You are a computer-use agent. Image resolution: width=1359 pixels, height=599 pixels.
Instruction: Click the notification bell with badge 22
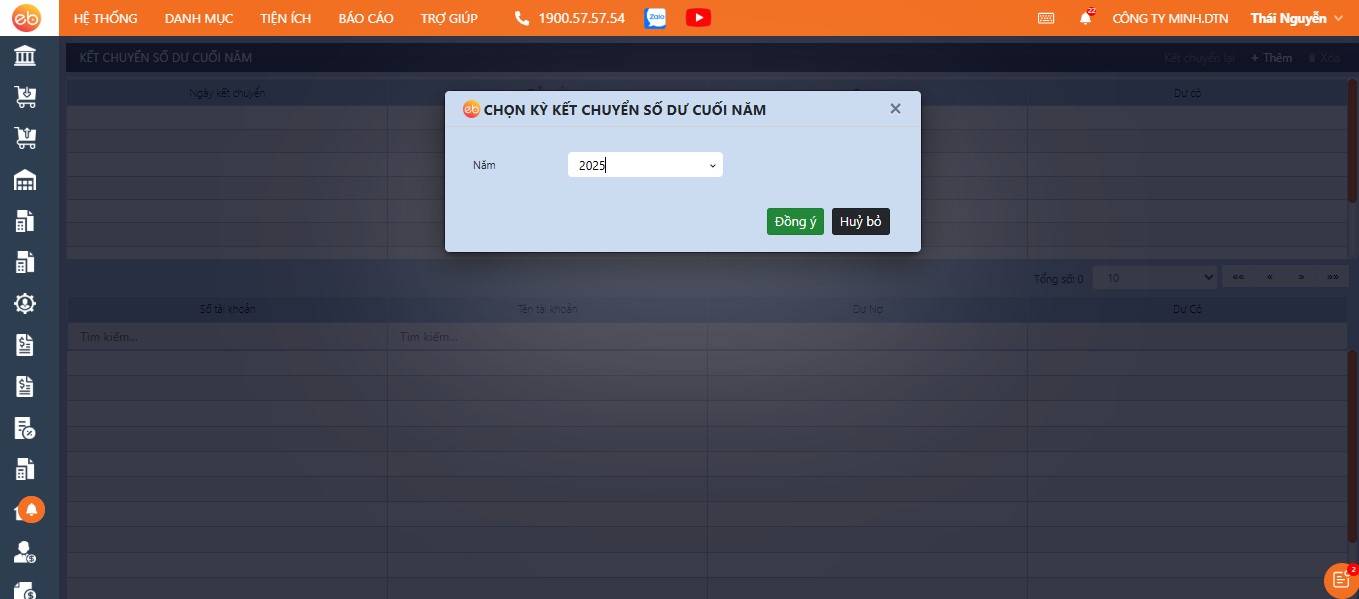point(1085,18)
